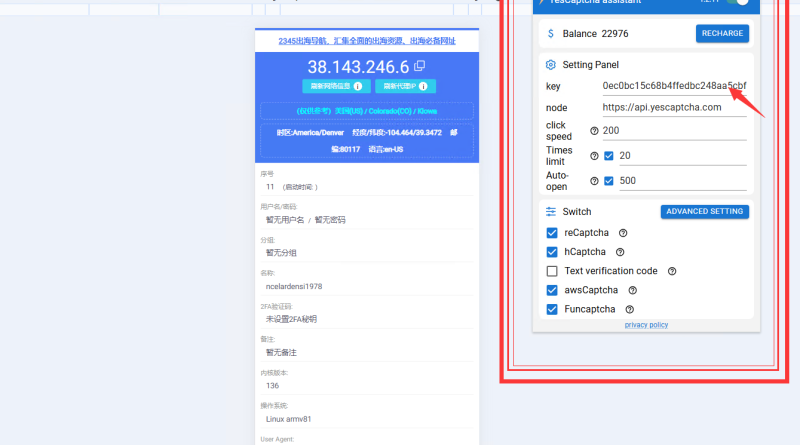800x445 pixels.
Task: Open the privacy policy link
Action: 647,325
